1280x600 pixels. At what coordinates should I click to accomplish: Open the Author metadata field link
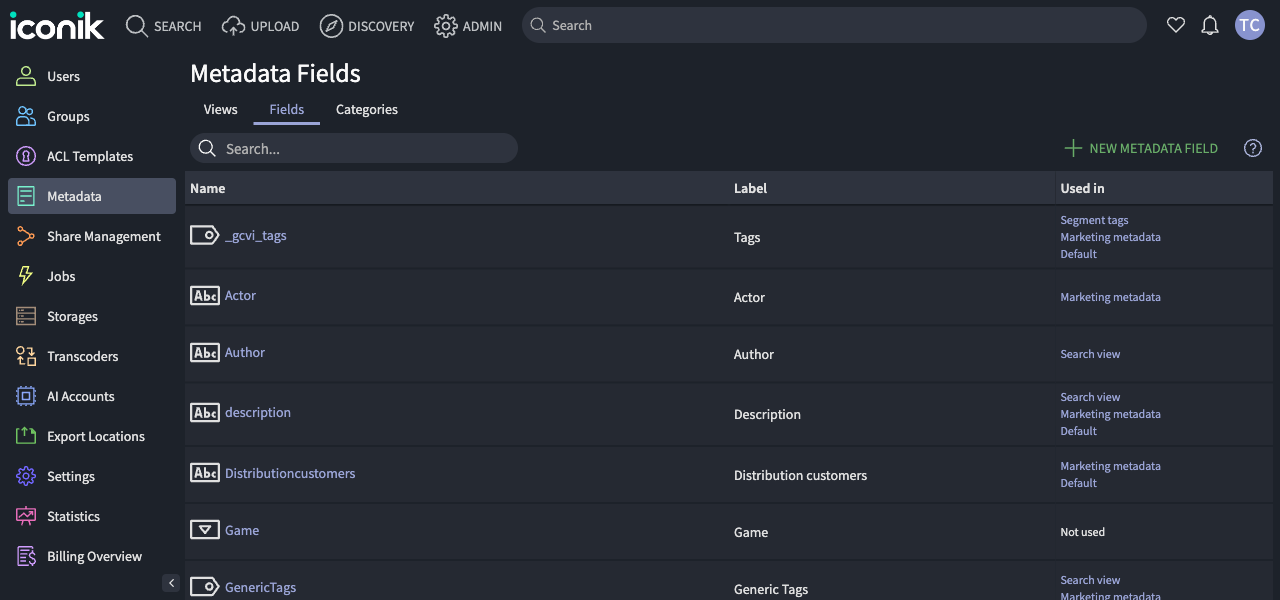[x=245, y=352]
